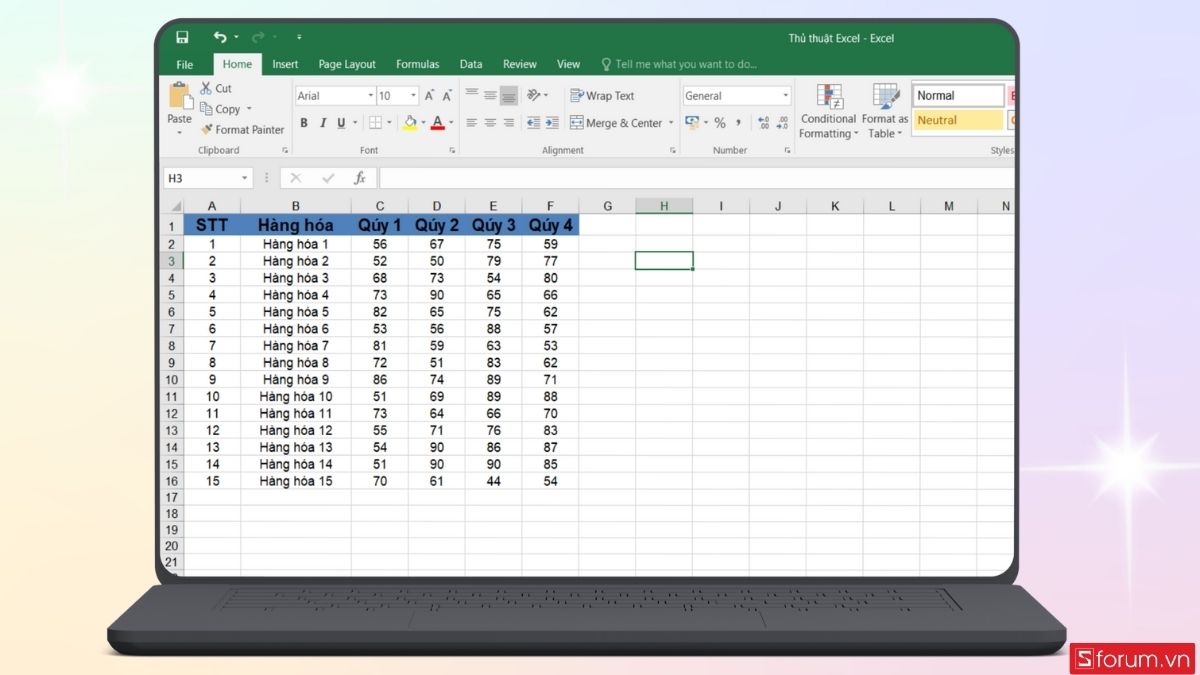Click the Save icon in title bar
Image resolution: width=1200 pixels, height=675 pixels.
pos(182,38)
